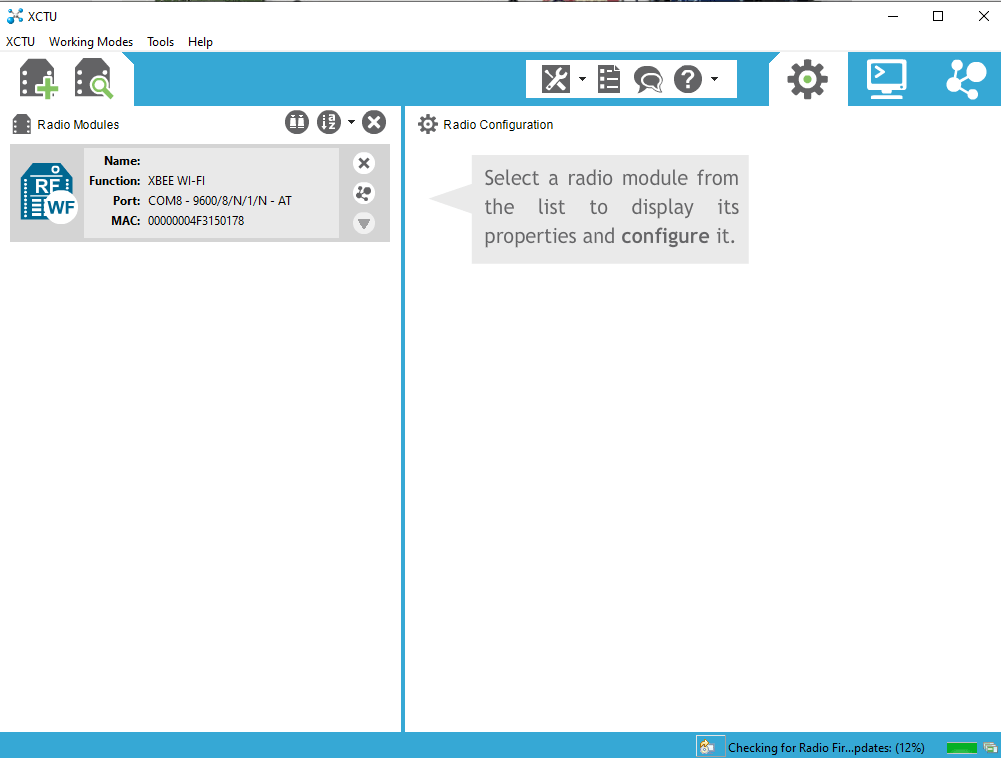Click the Add a radio module icon
Screen dimensions: 1001x758
(39, 79)
